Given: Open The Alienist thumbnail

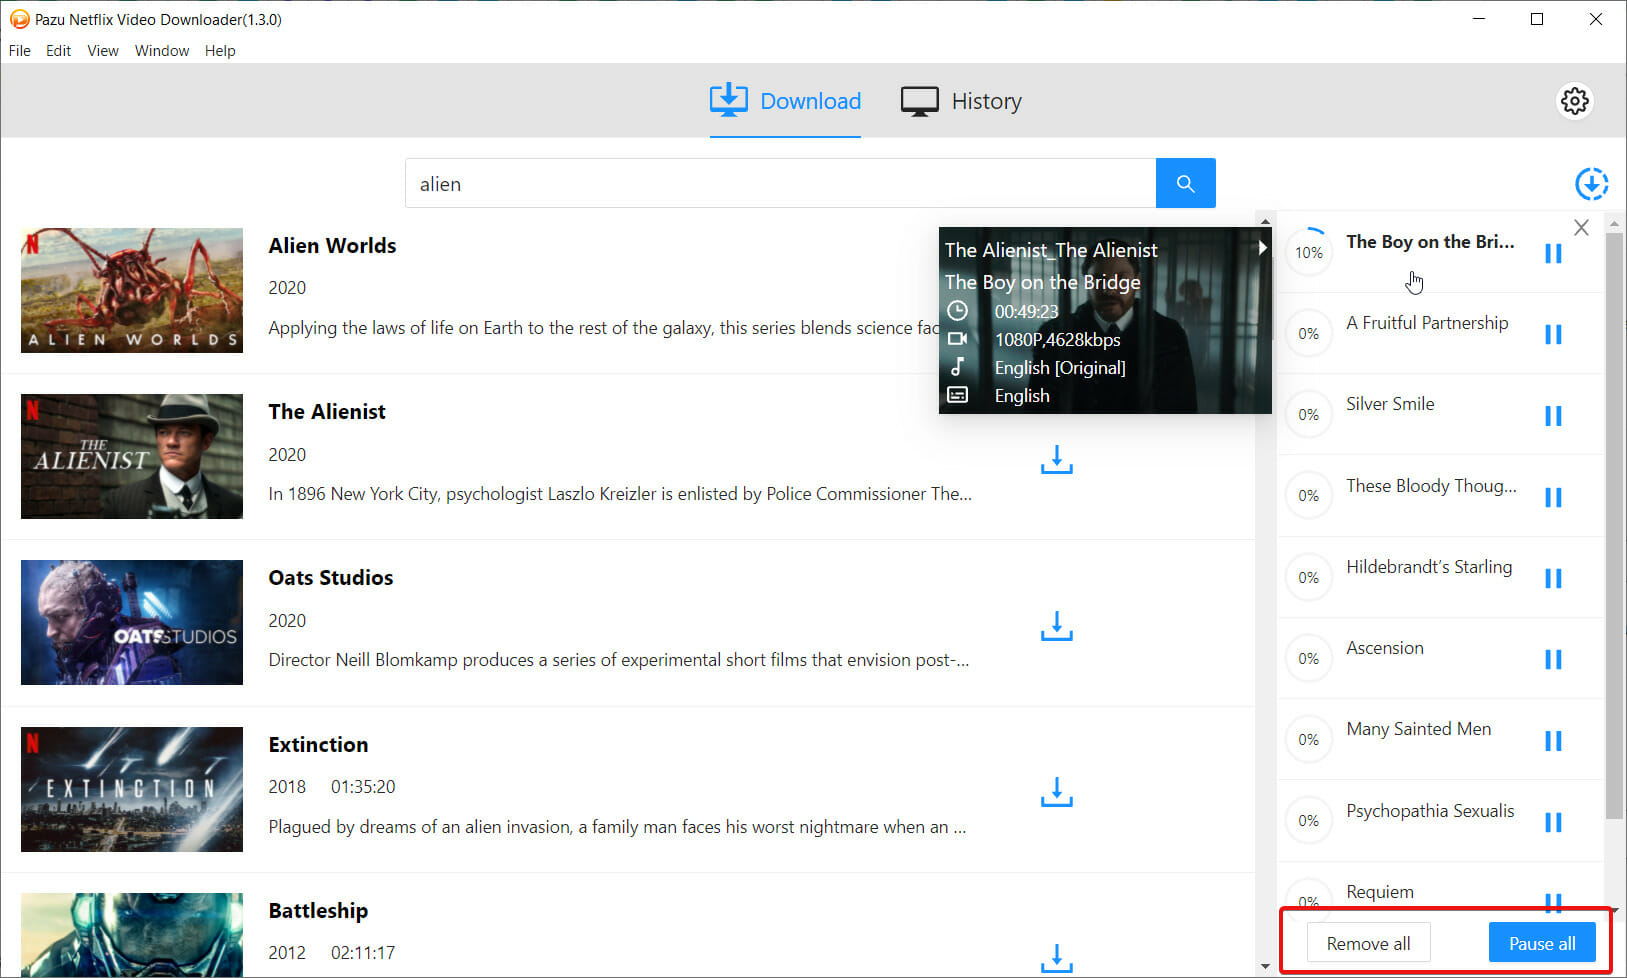Looking at the screenshot, I should 132,456.
